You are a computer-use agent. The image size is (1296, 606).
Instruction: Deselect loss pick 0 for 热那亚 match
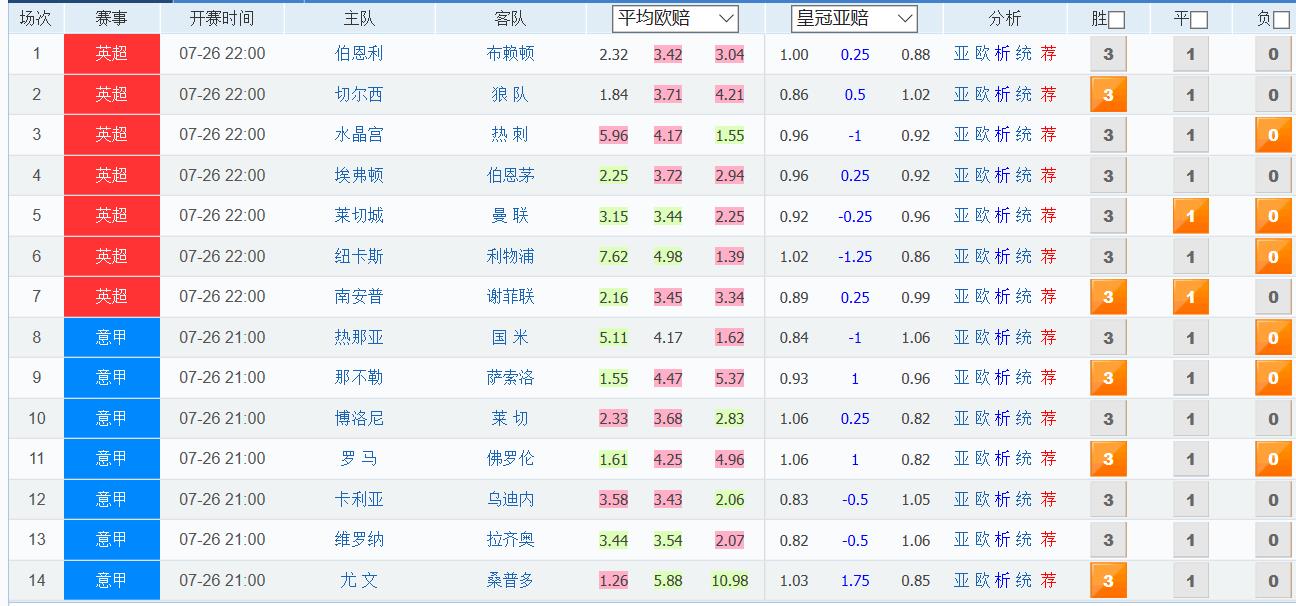point(1273,338)
